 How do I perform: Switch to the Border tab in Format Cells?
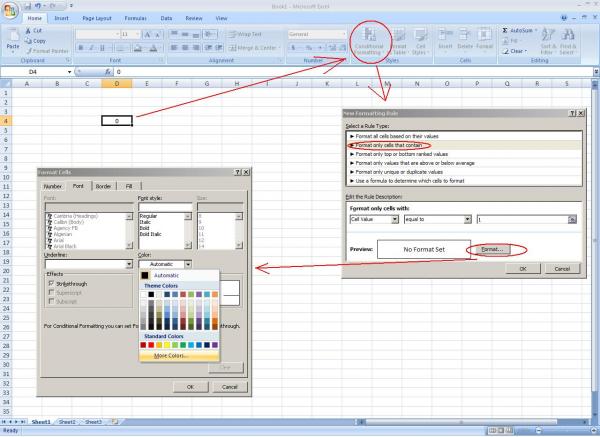tap(103, 186)
